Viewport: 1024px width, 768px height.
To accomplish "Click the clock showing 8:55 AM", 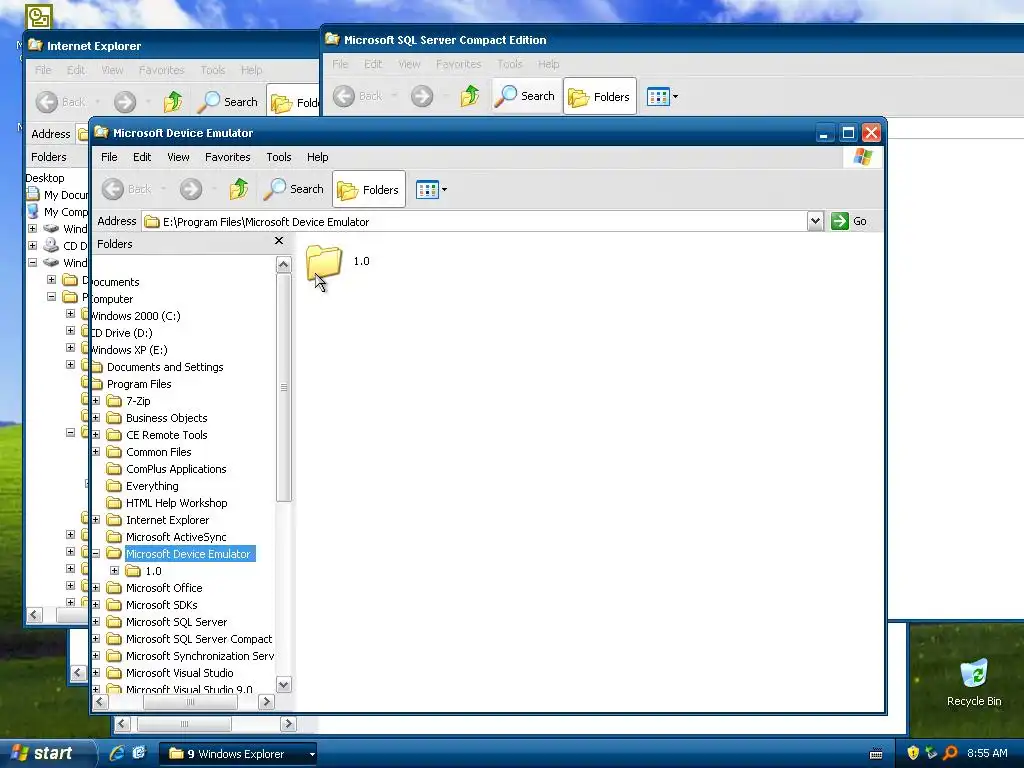I will (x=987, y=753).
